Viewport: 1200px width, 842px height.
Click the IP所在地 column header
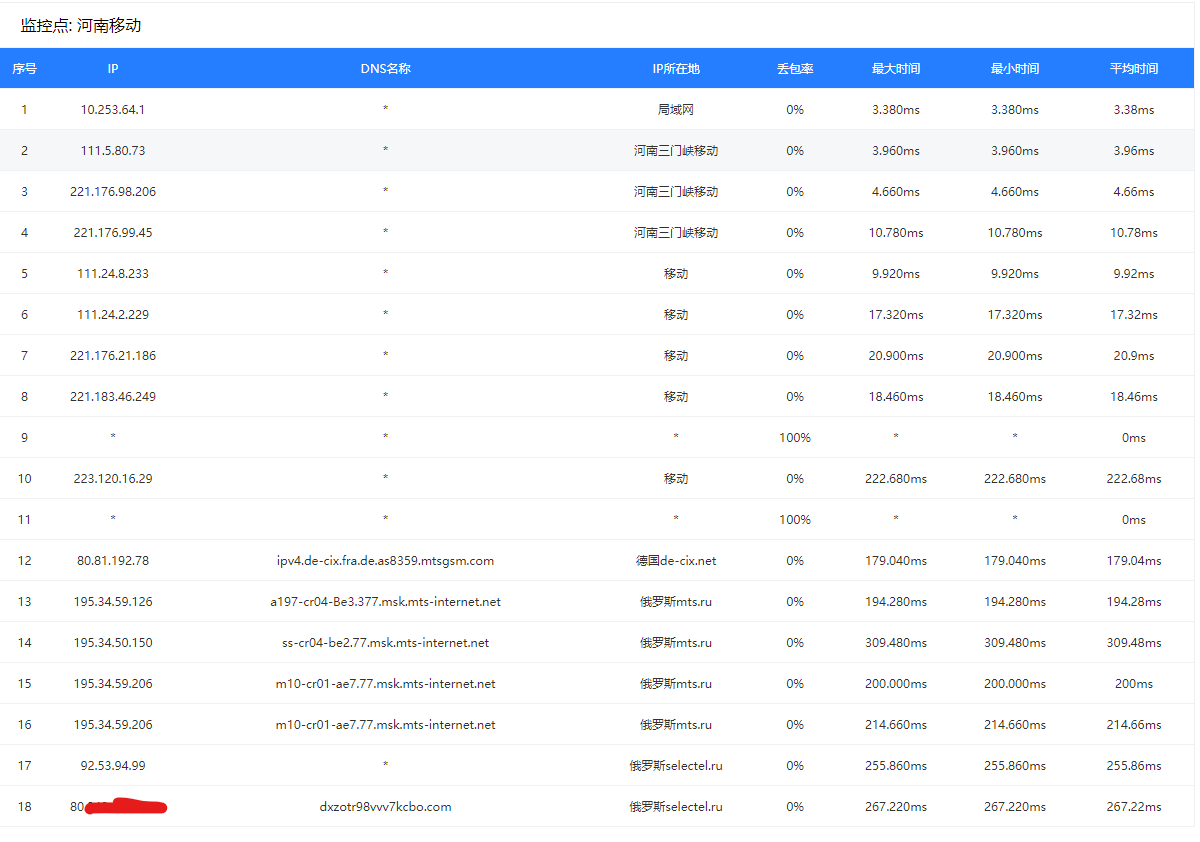tap(676, 69)
